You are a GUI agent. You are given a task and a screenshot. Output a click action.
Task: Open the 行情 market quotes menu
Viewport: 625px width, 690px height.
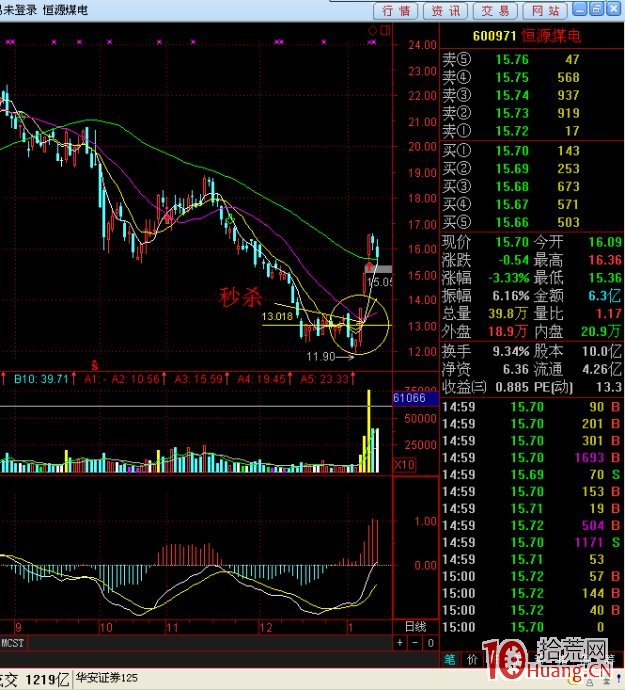tap(396, 11)
